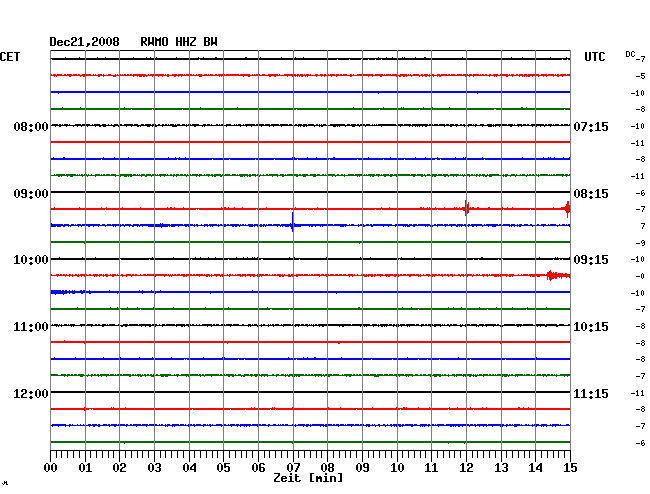Viewport: 650px width, 494px height.
Task: Click the 15 minute axis tick label
Action: click(570, 467)
